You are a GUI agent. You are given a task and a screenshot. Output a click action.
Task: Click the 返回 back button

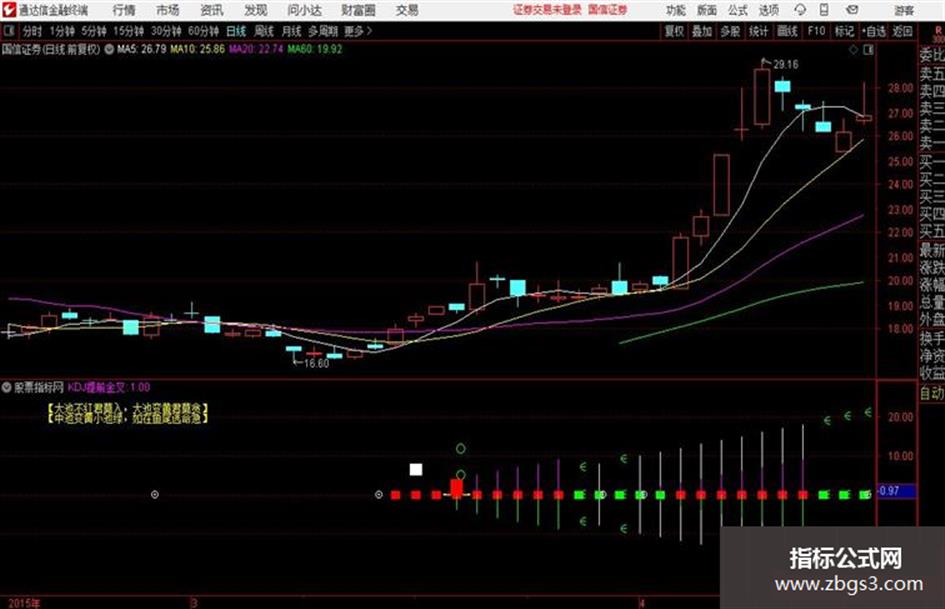tap(902, 31)
